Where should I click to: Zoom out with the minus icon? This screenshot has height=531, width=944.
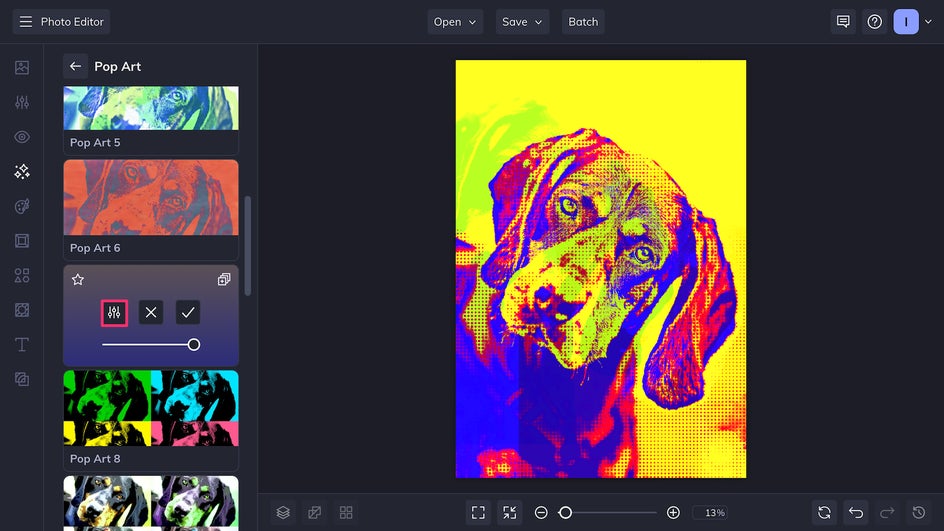[541, 512]
